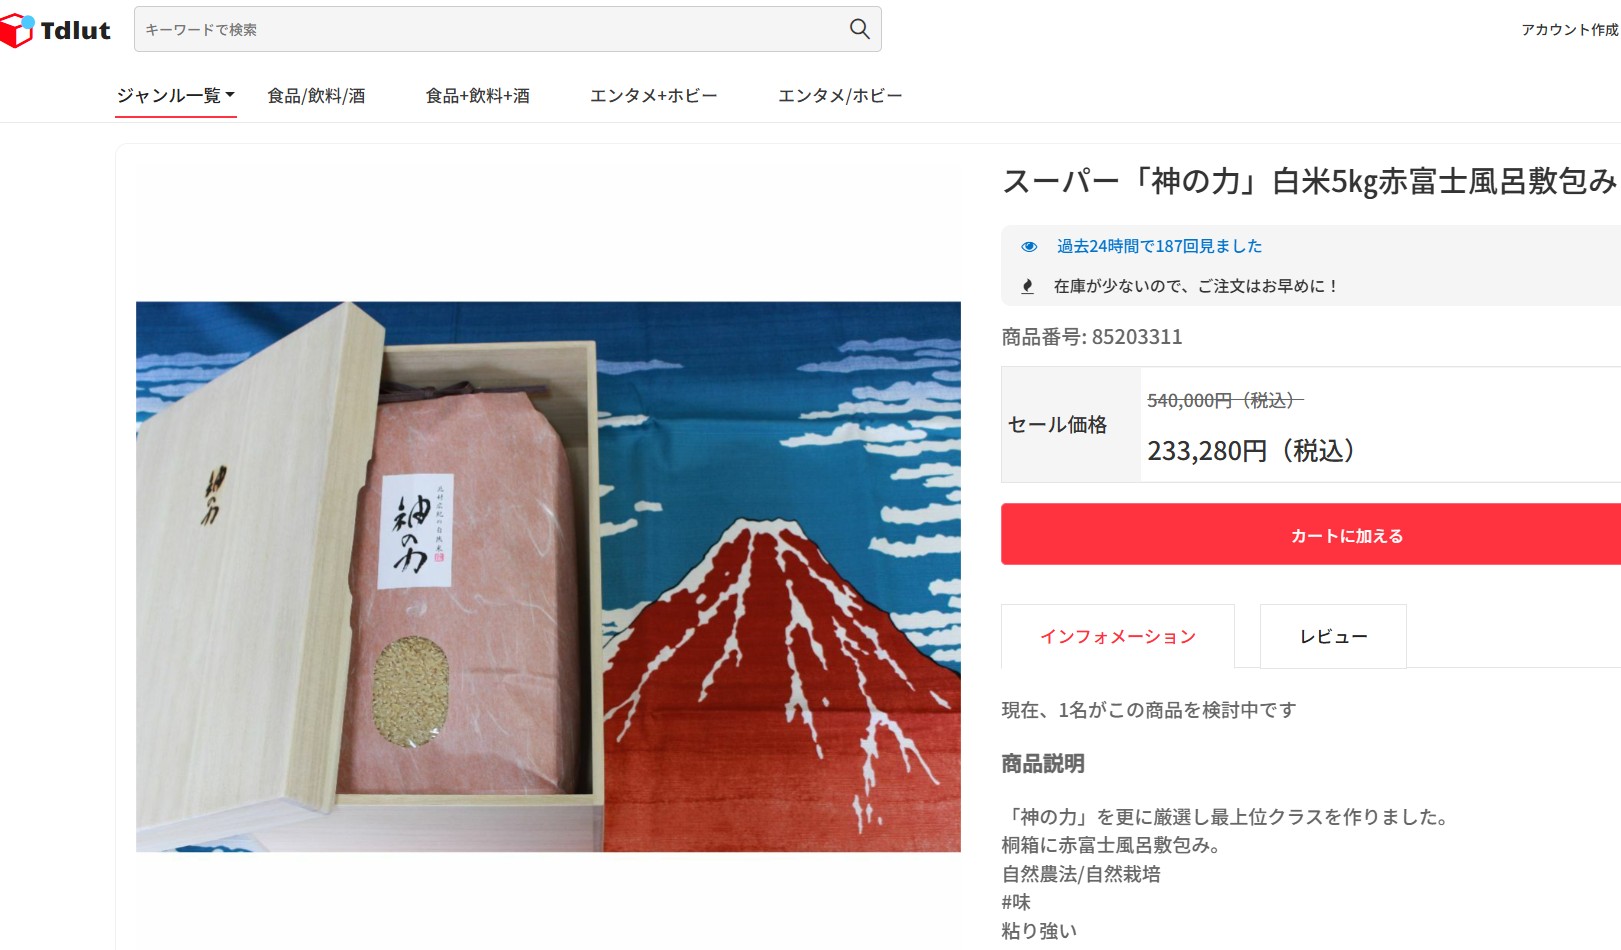Click the 過去24時間で187回見ました text
This screenshot has height=950, width=1621.
point(1159,246)
